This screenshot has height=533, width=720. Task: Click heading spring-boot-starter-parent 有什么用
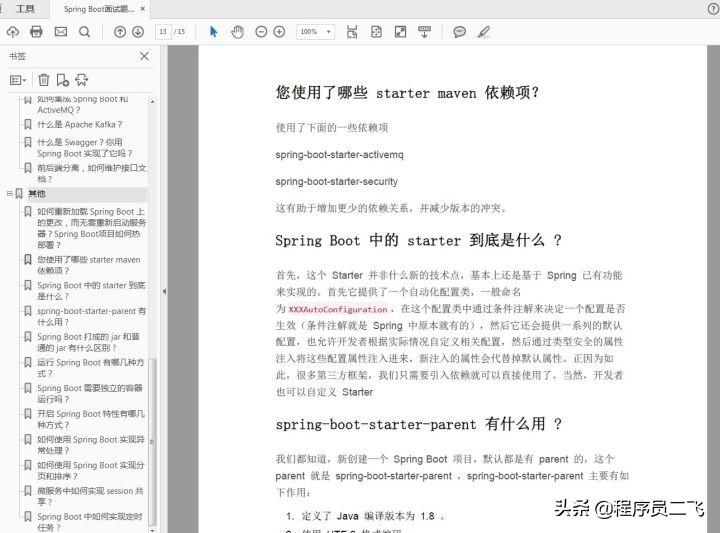[418, 424]
